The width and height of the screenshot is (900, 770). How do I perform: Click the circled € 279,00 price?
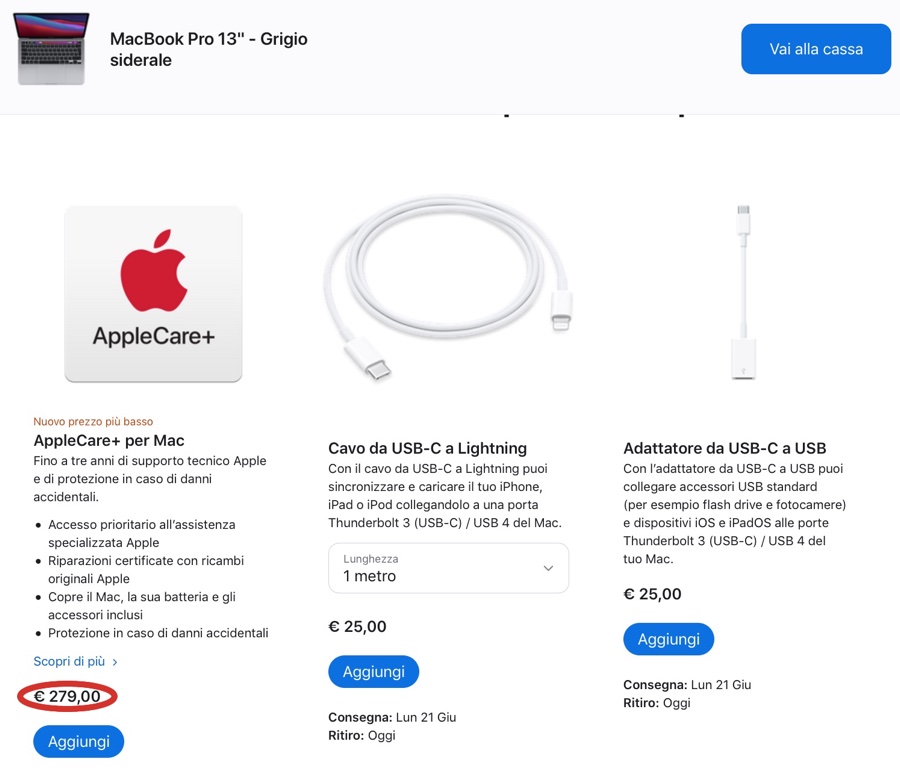[x=68, y=696]
